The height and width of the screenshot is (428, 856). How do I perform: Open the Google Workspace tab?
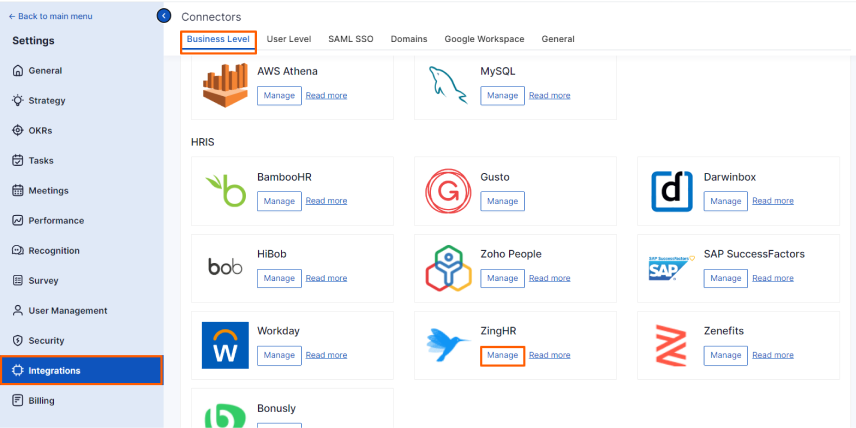pos(484,39)
